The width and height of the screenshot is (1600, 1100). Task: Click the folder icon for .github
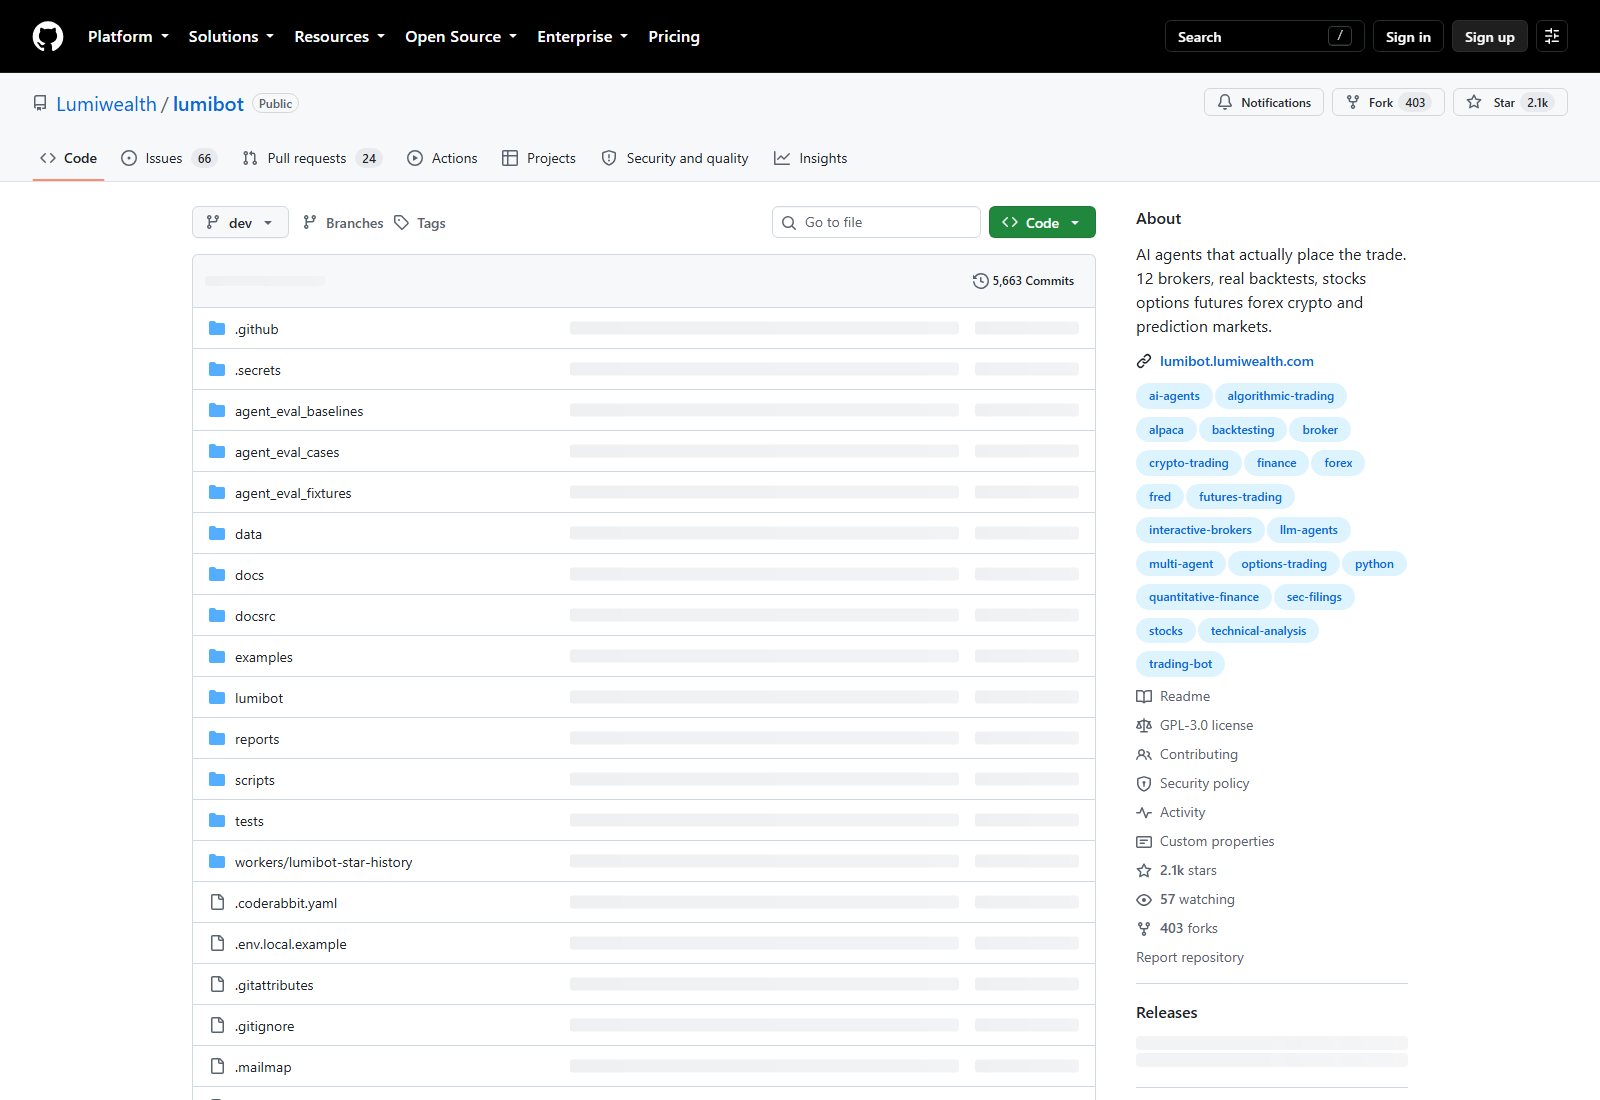click(x=217, y=329)
